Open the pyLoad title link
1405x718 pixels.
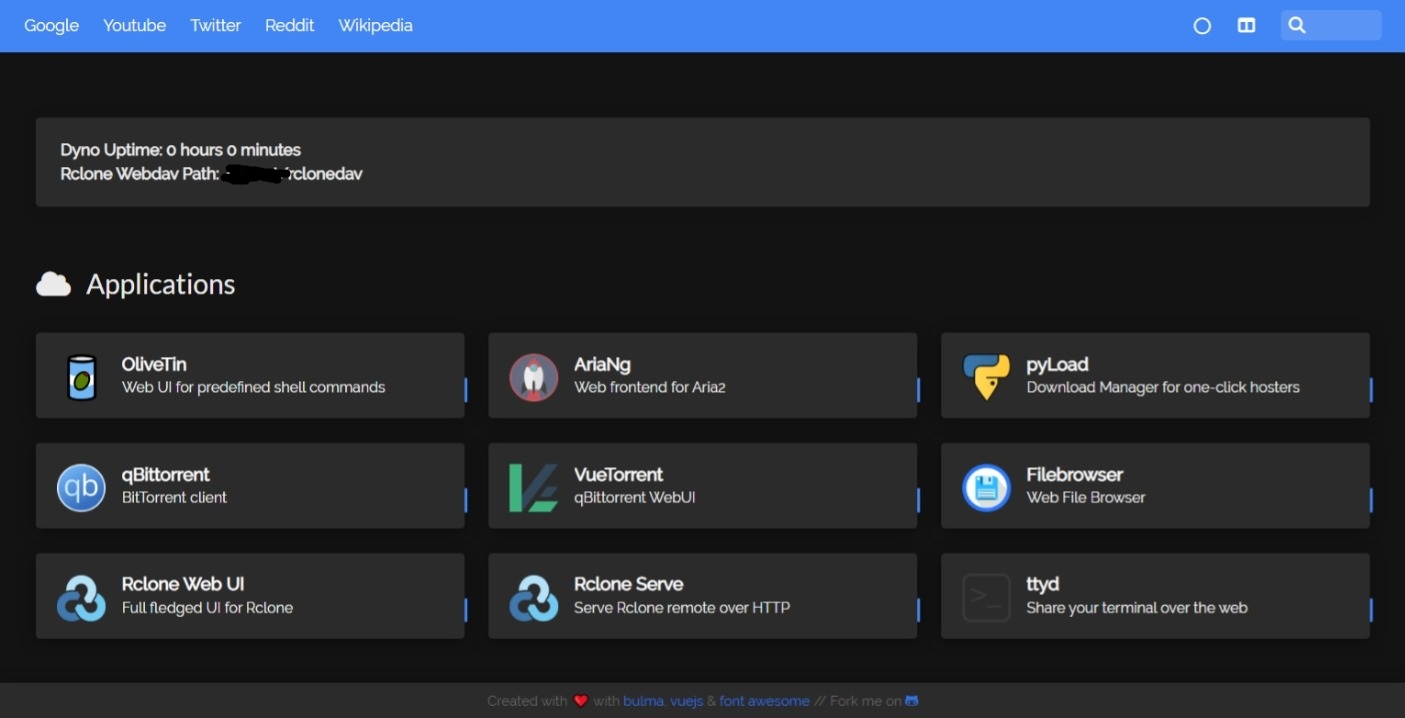click(x=1057, y=365)
